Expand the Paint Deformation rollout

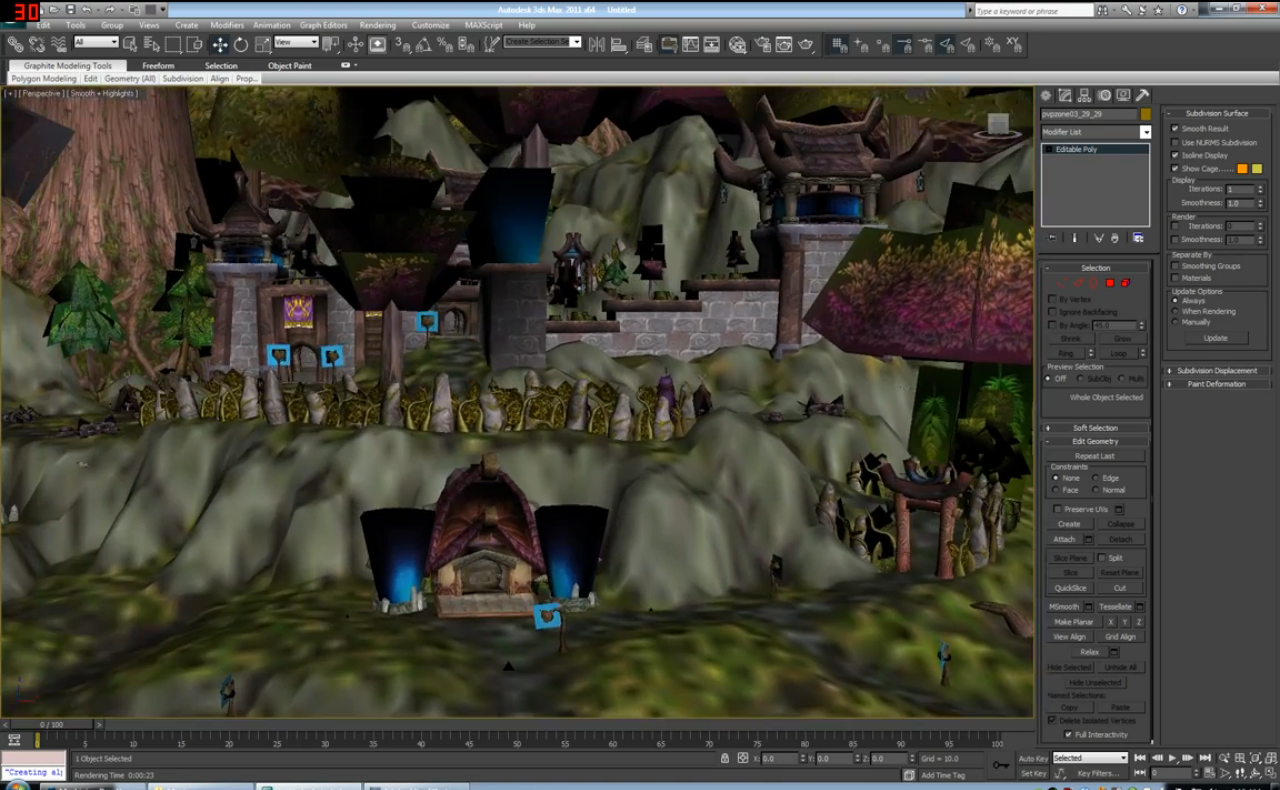(1216, 384)
